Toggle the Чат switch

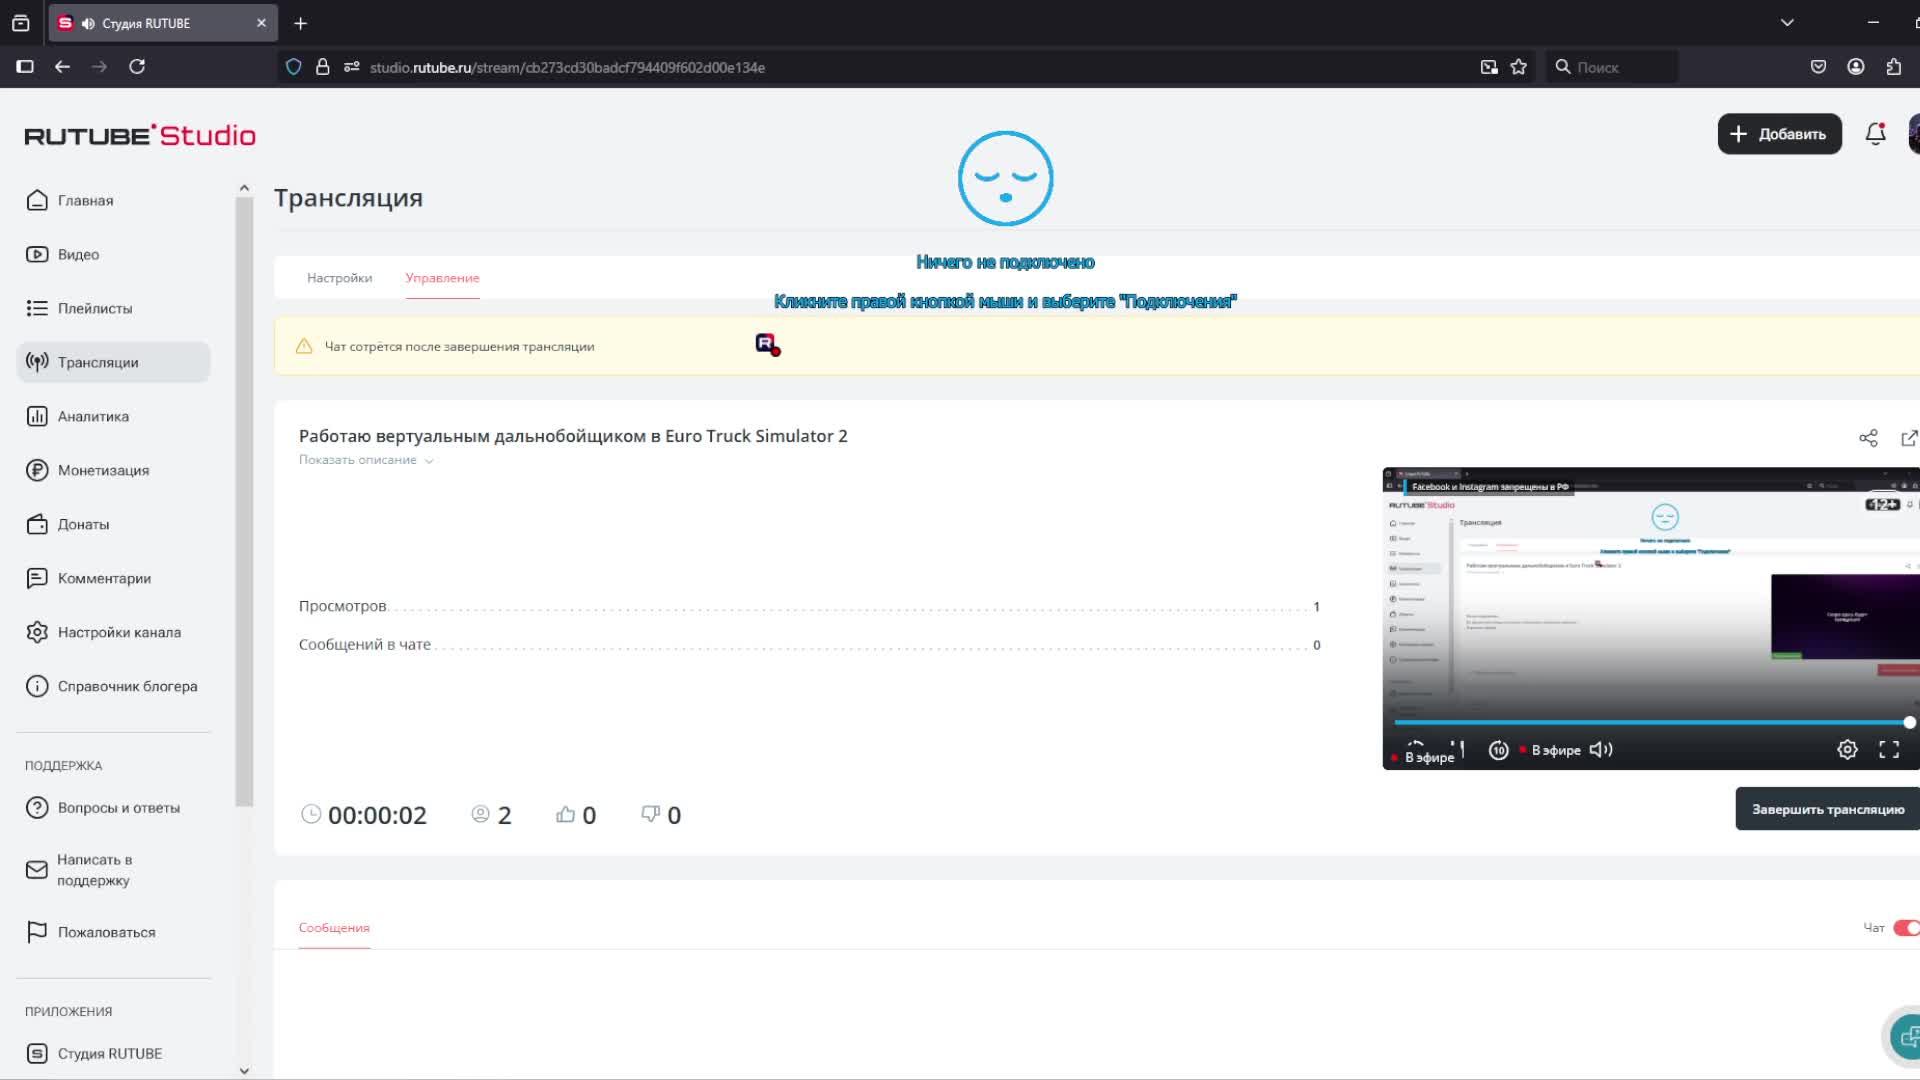pos(1906,928)
